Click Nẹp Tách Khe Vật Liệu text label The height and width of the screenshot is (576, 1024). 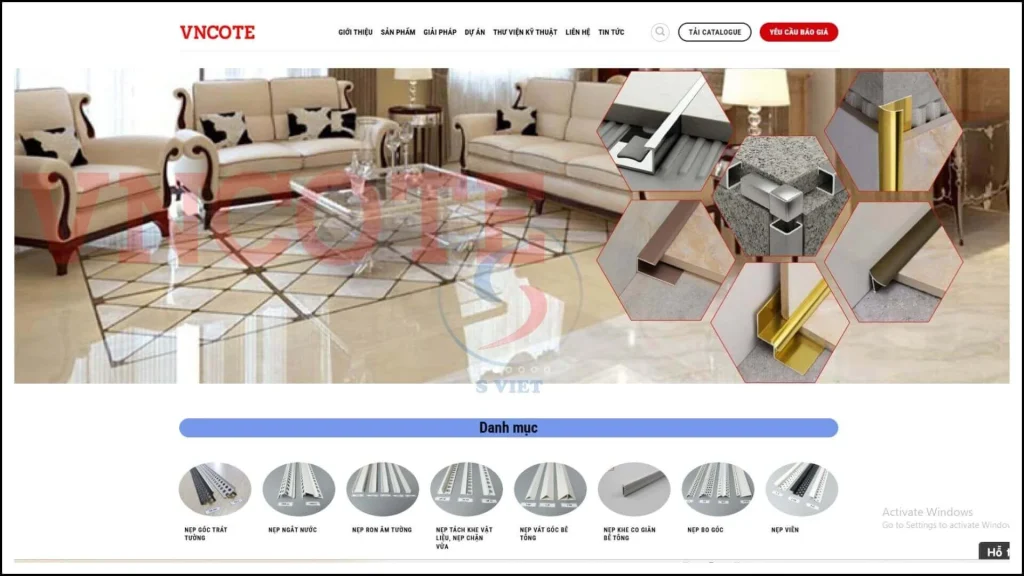pos(464,538)
